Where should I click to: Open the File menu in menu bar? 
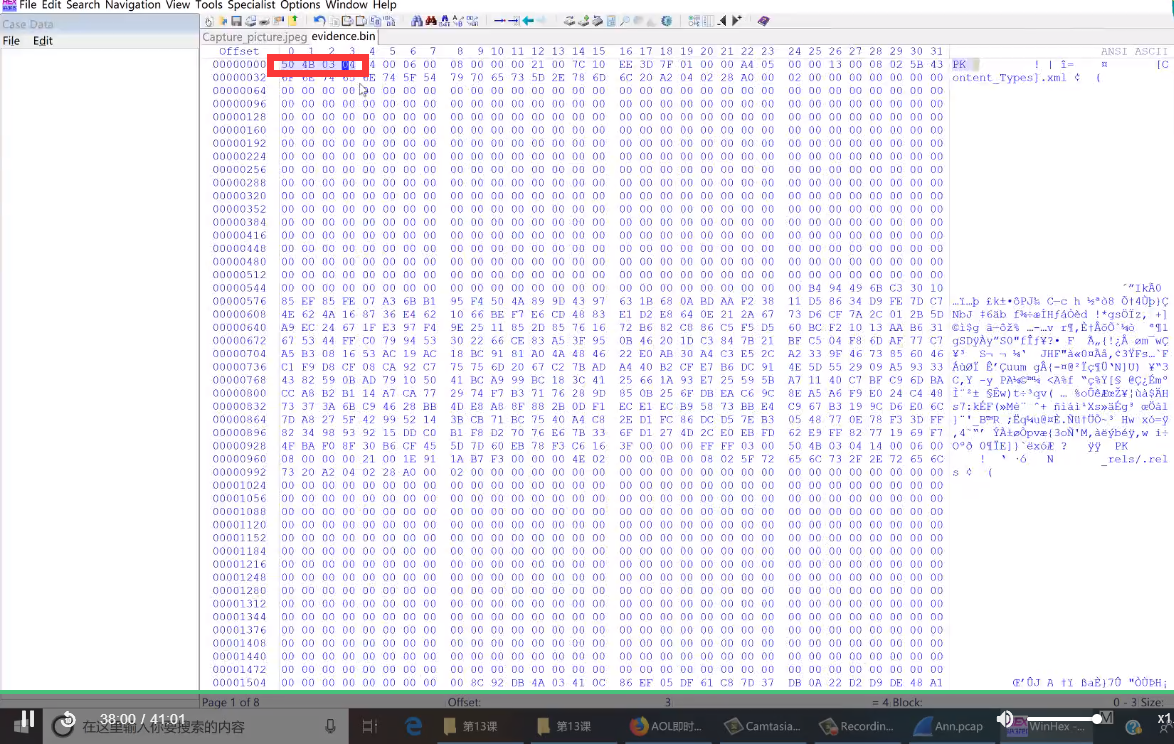28,5
